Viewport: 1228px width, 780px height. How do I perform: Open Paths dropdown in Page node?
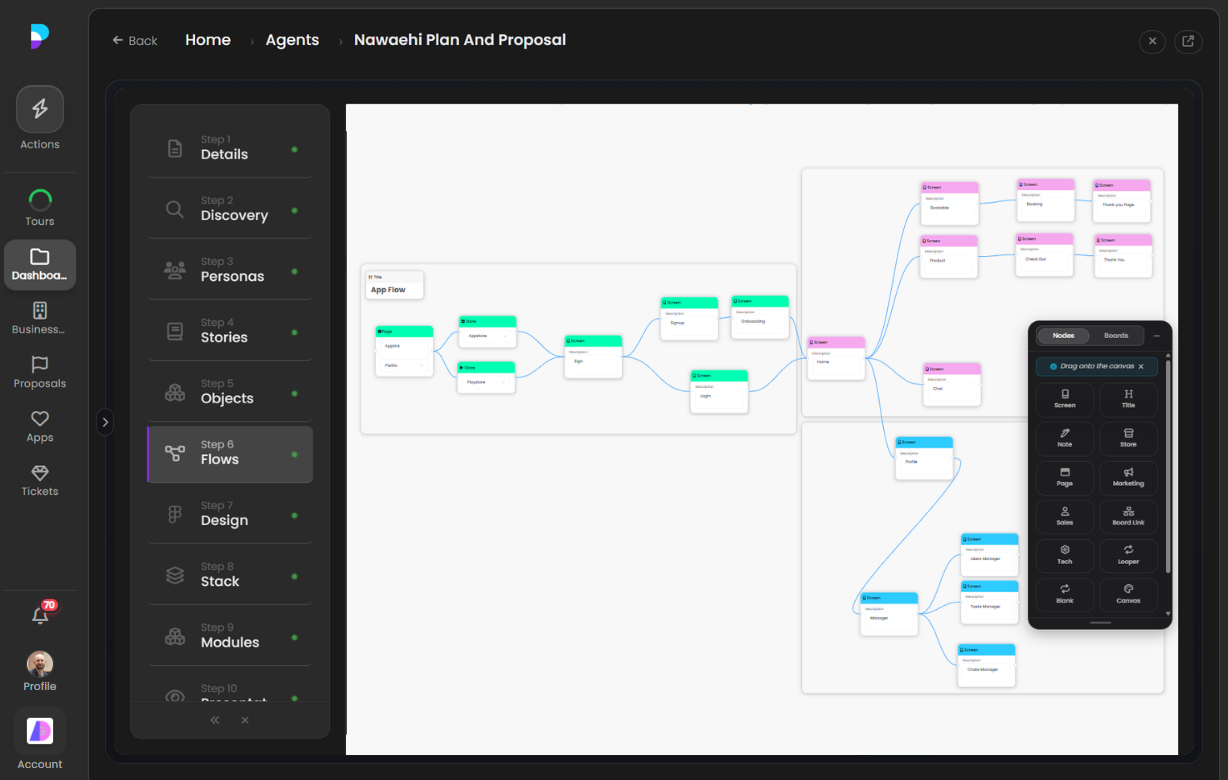tap(404, 366)
